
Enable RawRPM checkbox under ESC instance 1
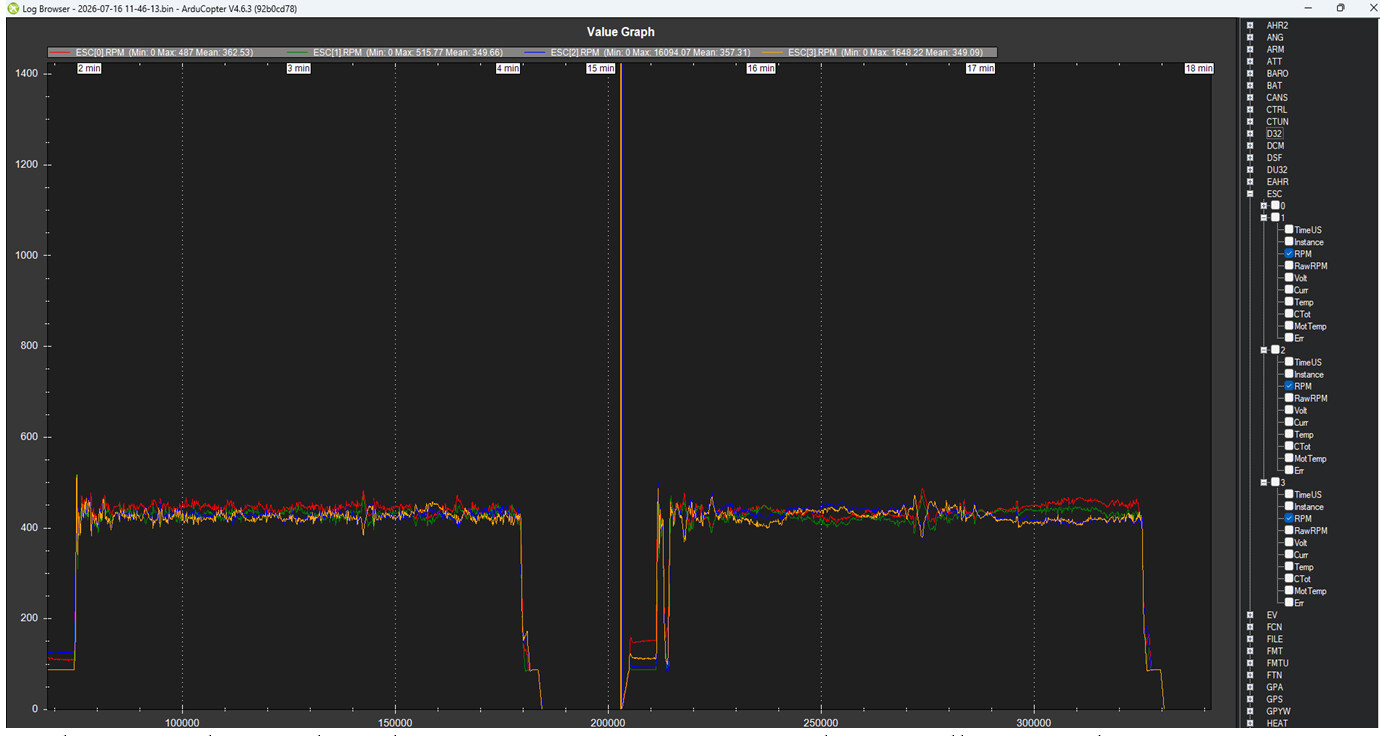click(1290, 266)
